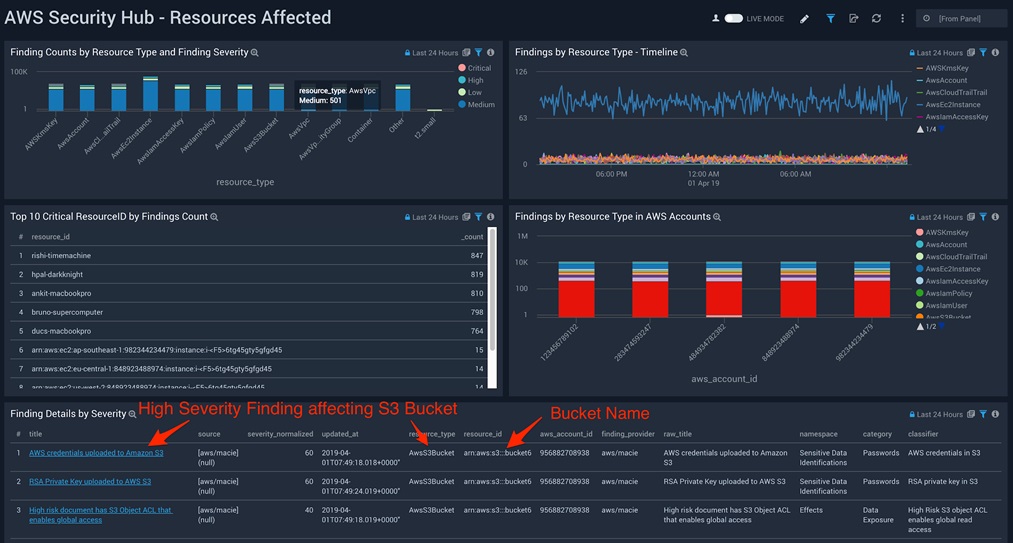Click copy icon on AWS Accounts panel
Image resolution: width=1013 pixels, height=543 pixels.
point(971,217)
